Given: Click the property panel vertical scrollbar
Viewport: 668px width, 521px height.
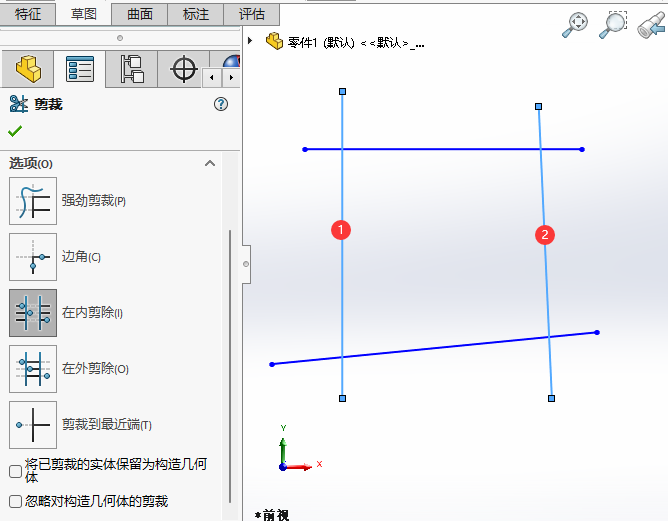Looking at the screenshot, I should tap(230, 366).
